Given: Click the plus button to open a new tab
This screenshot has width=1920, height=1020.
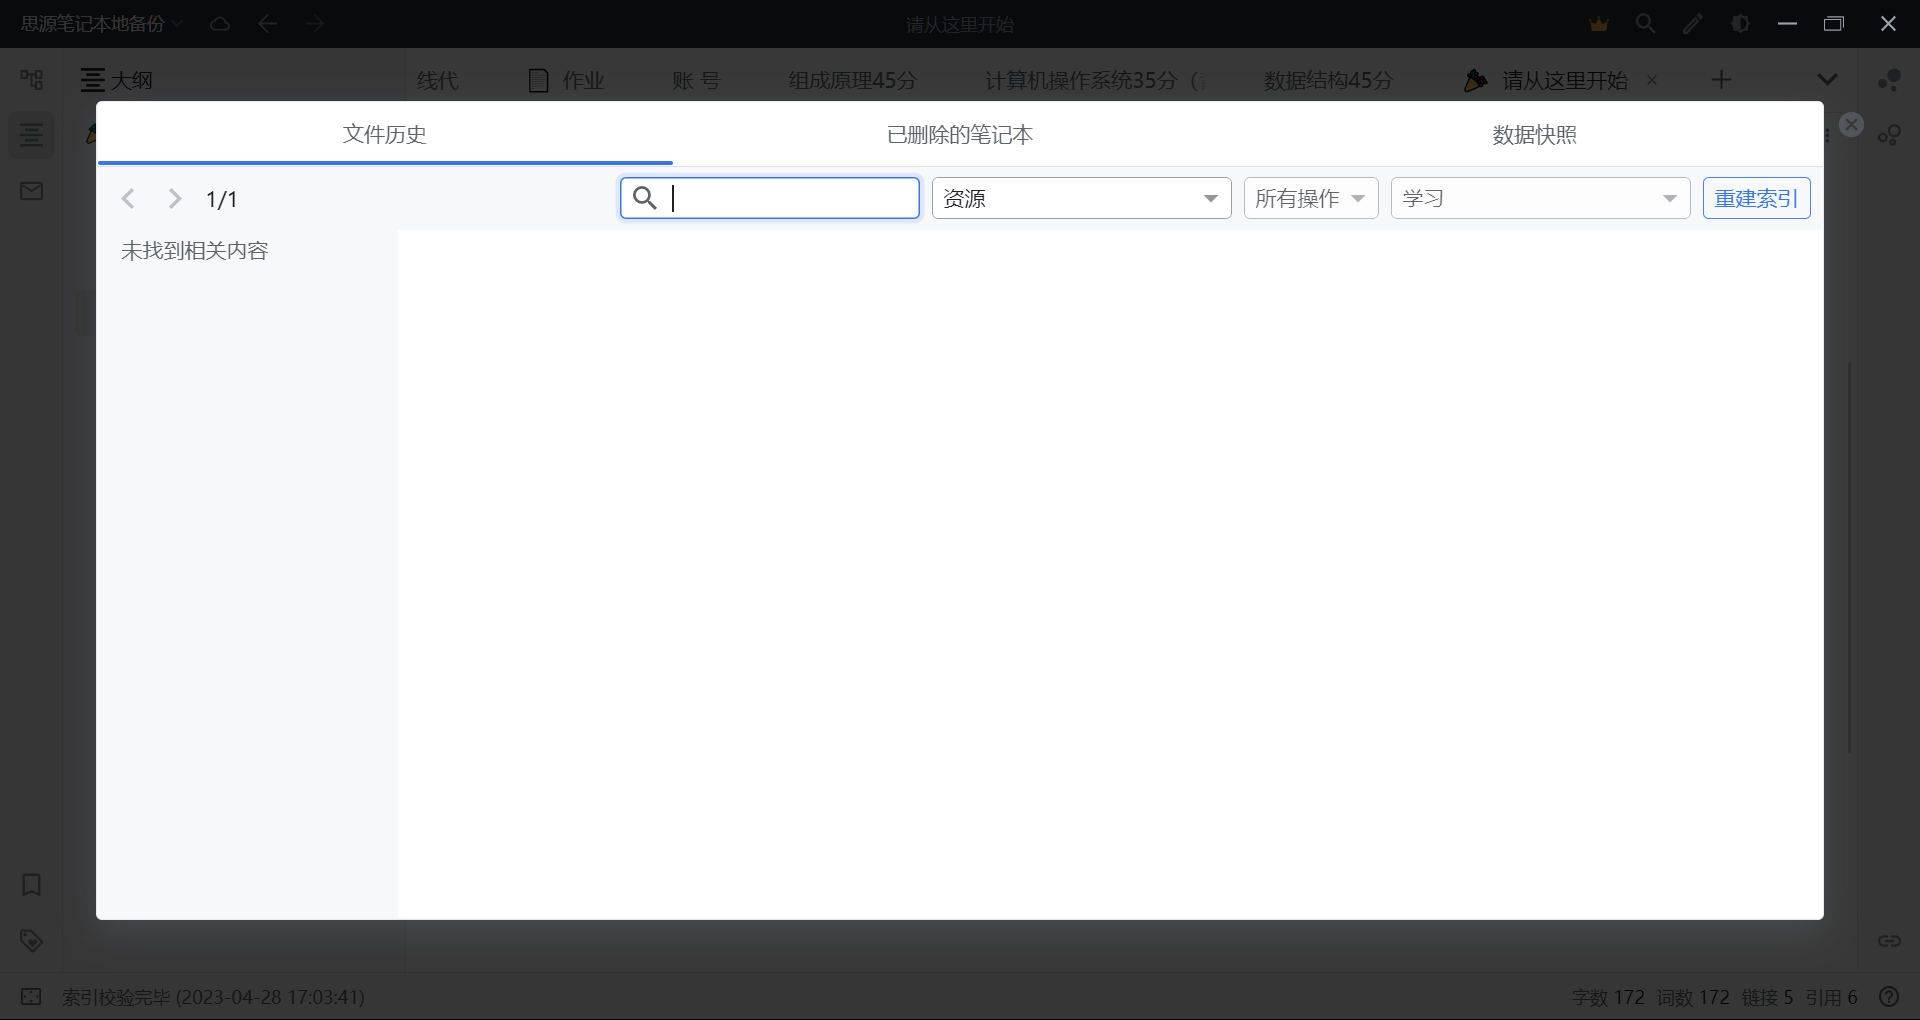Looking at the screenshot, I should tap(1721, 79).
